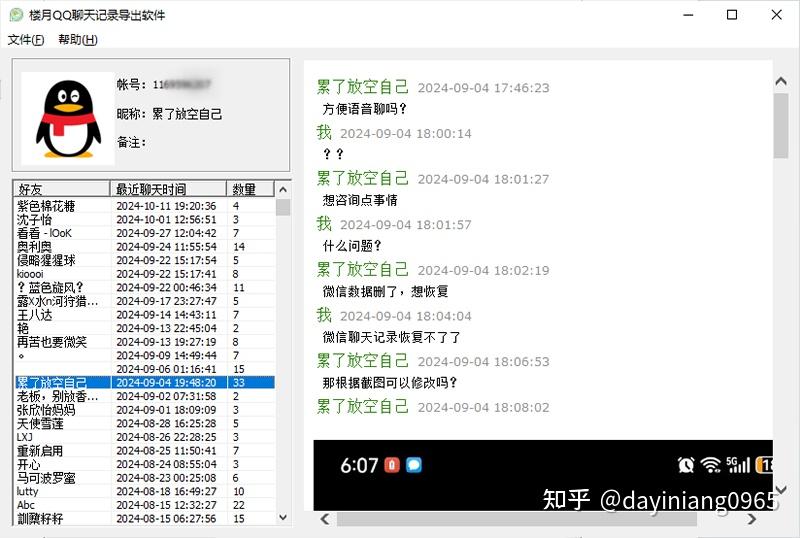Sort by 最近聊天时间 column header

168,189
